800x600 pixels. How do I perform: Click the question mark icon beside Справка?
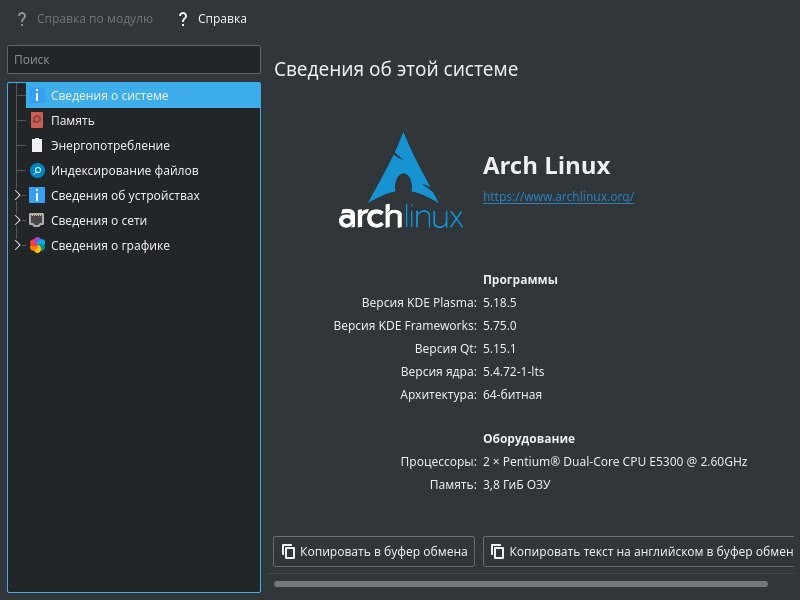coord(183,19)
